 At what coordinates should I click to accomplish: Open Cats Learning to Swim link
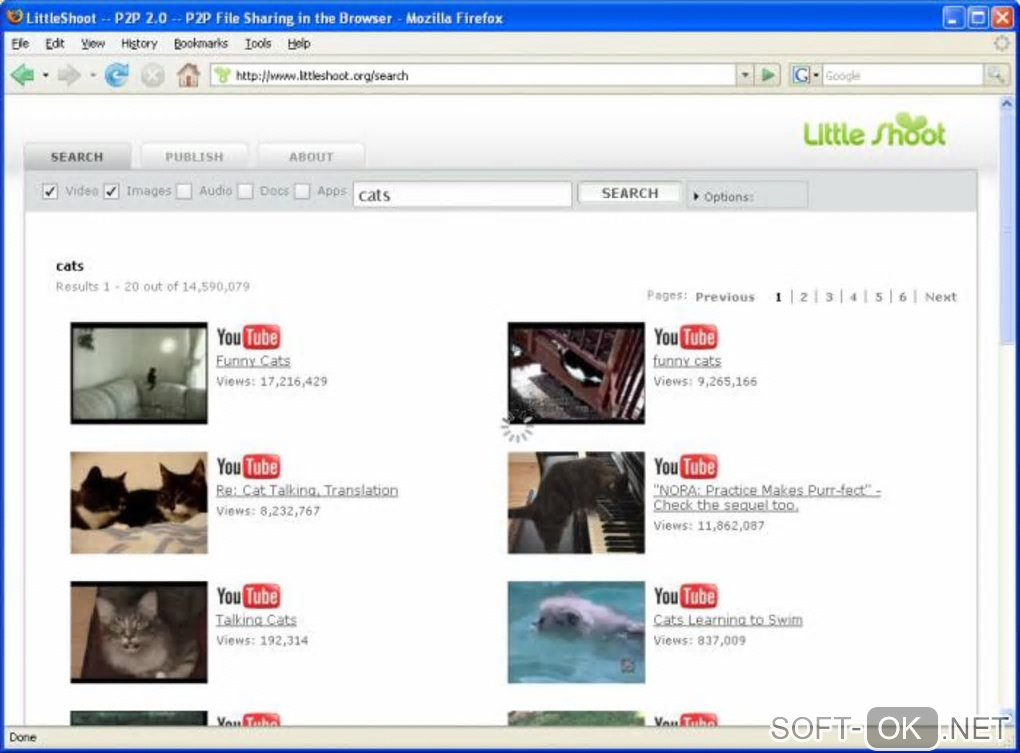click(x=727, y=620)
